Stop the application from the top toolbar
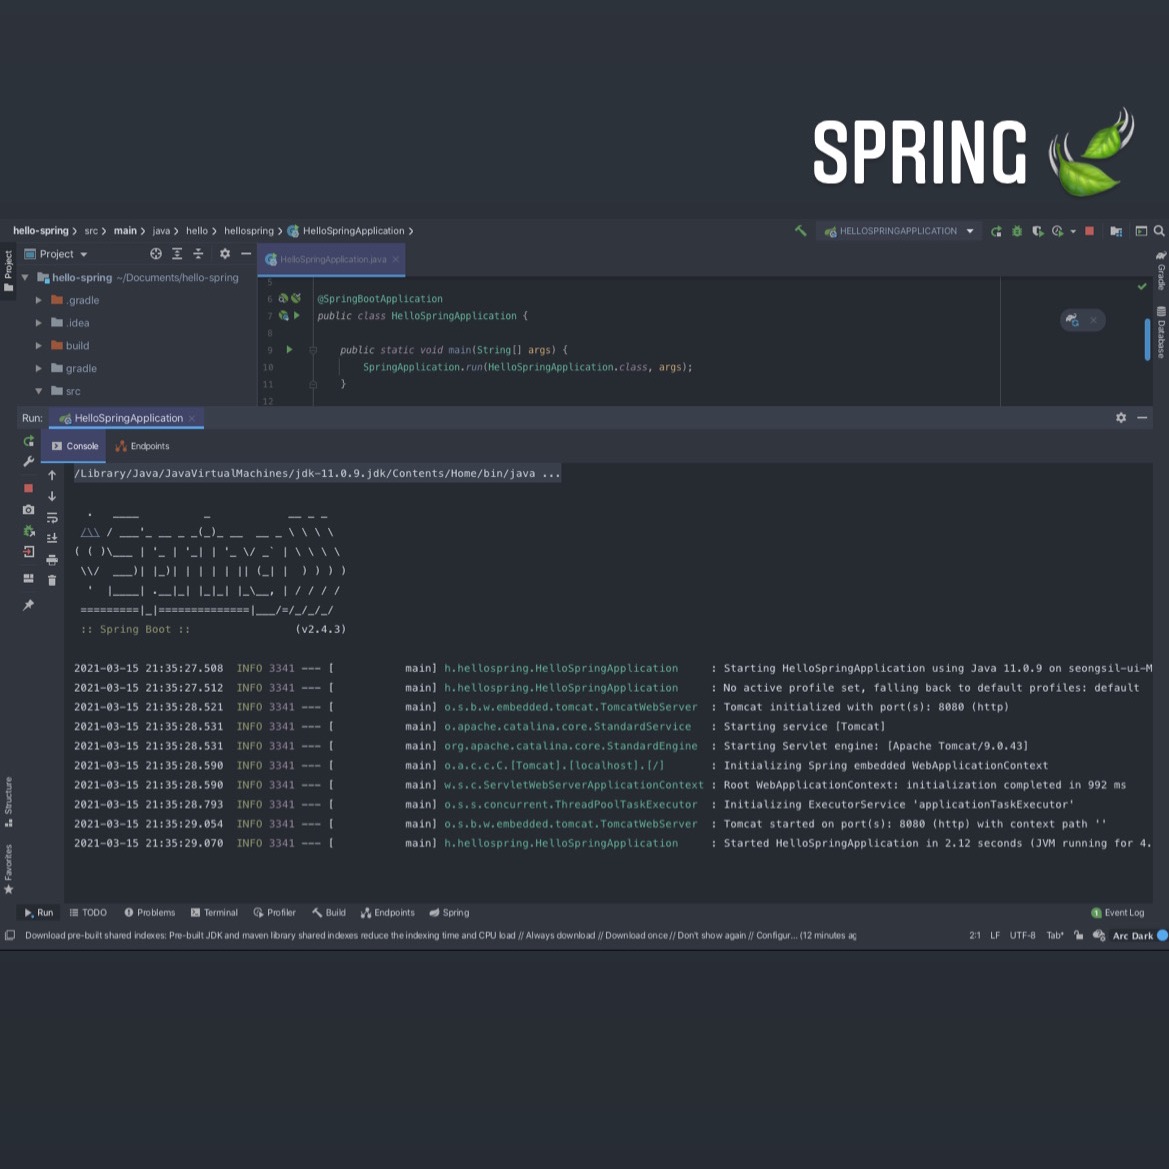 [1089, 231]
